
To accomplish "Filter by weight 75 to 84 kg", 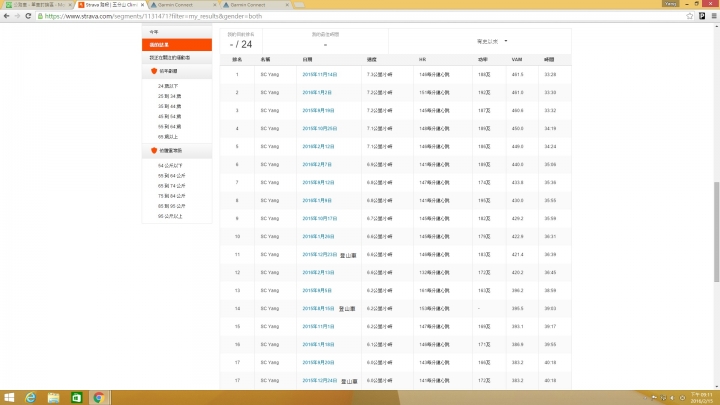I will coord(172,196).
